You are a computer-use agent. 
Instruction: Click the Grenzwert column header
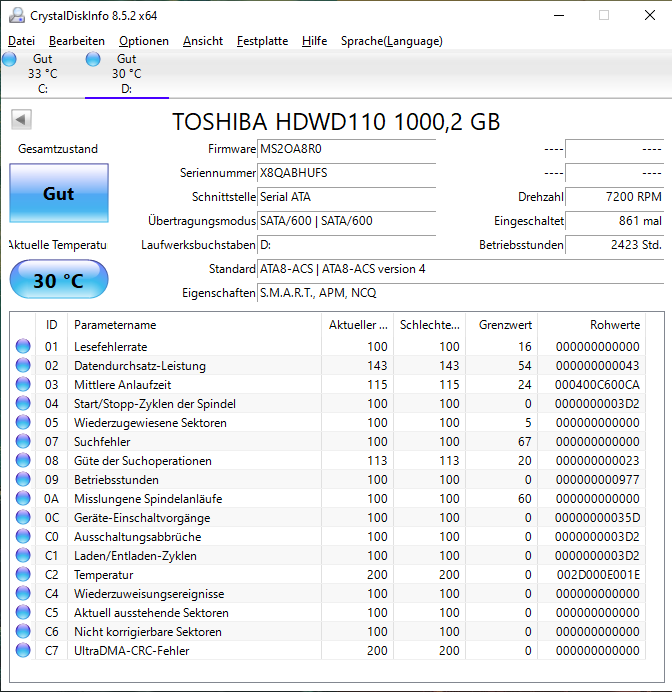502,325
